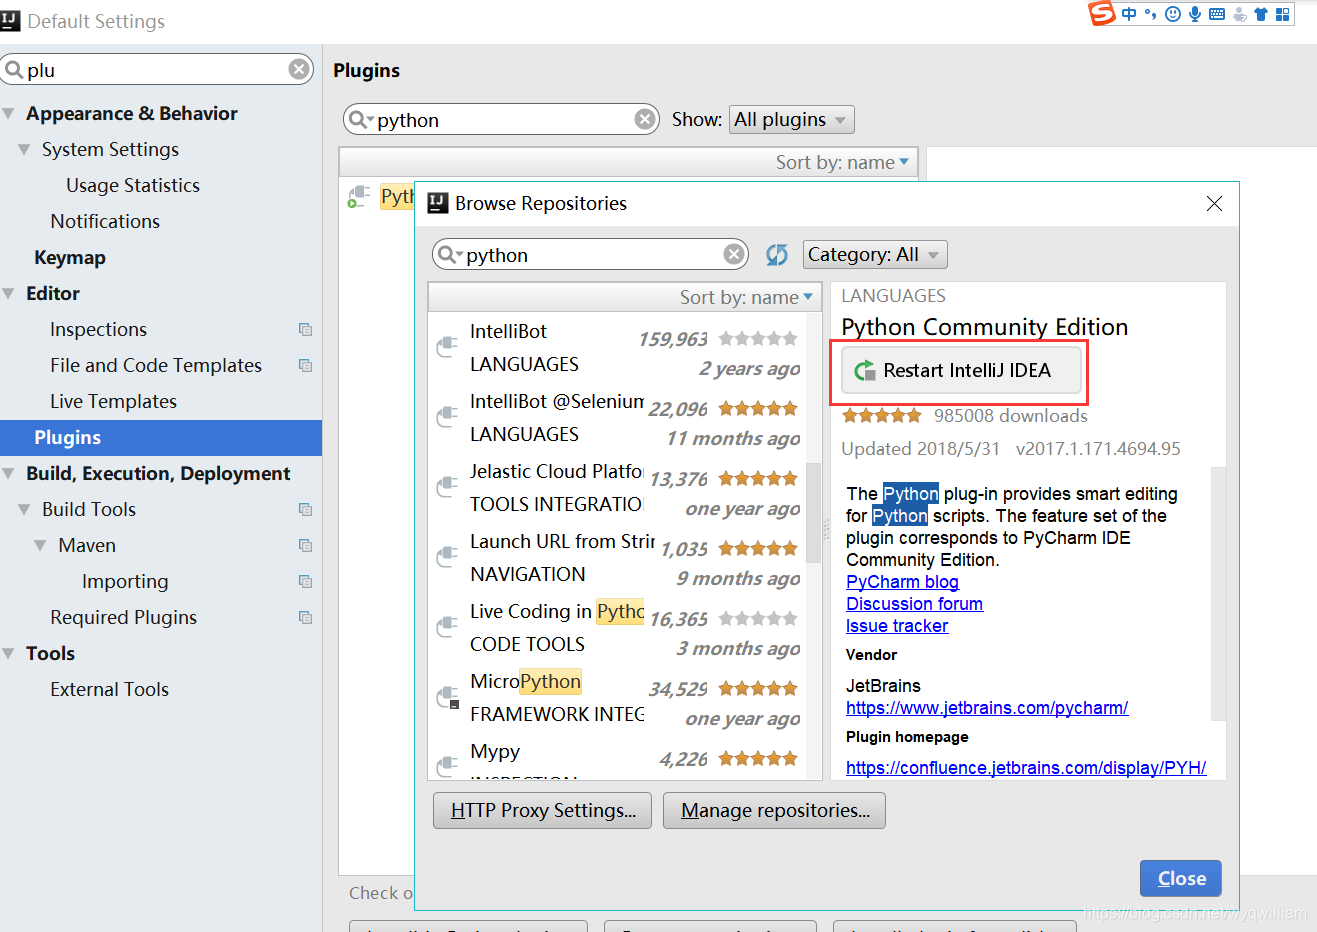Click the Importing project-level icon
Image resolution: width=1317 pixels, height=932 pixels.
(305, 581)
